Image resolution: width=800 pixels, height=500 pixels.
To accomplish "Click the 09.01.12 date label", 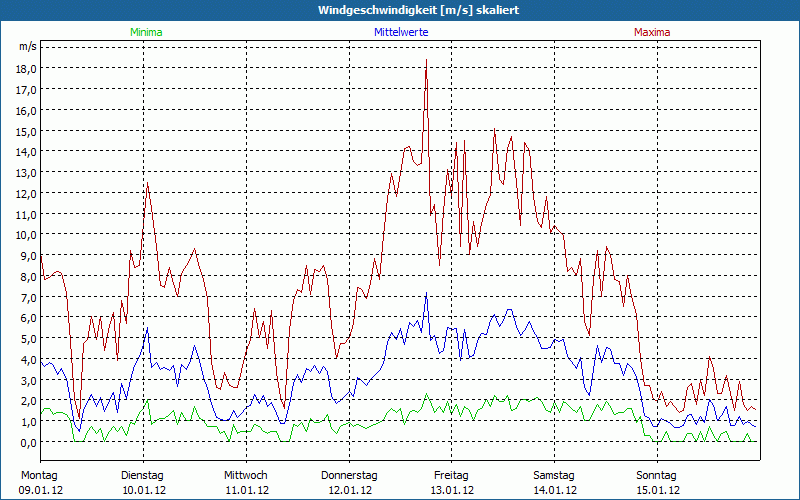I will pyautogui.click(x=40, y=490).
